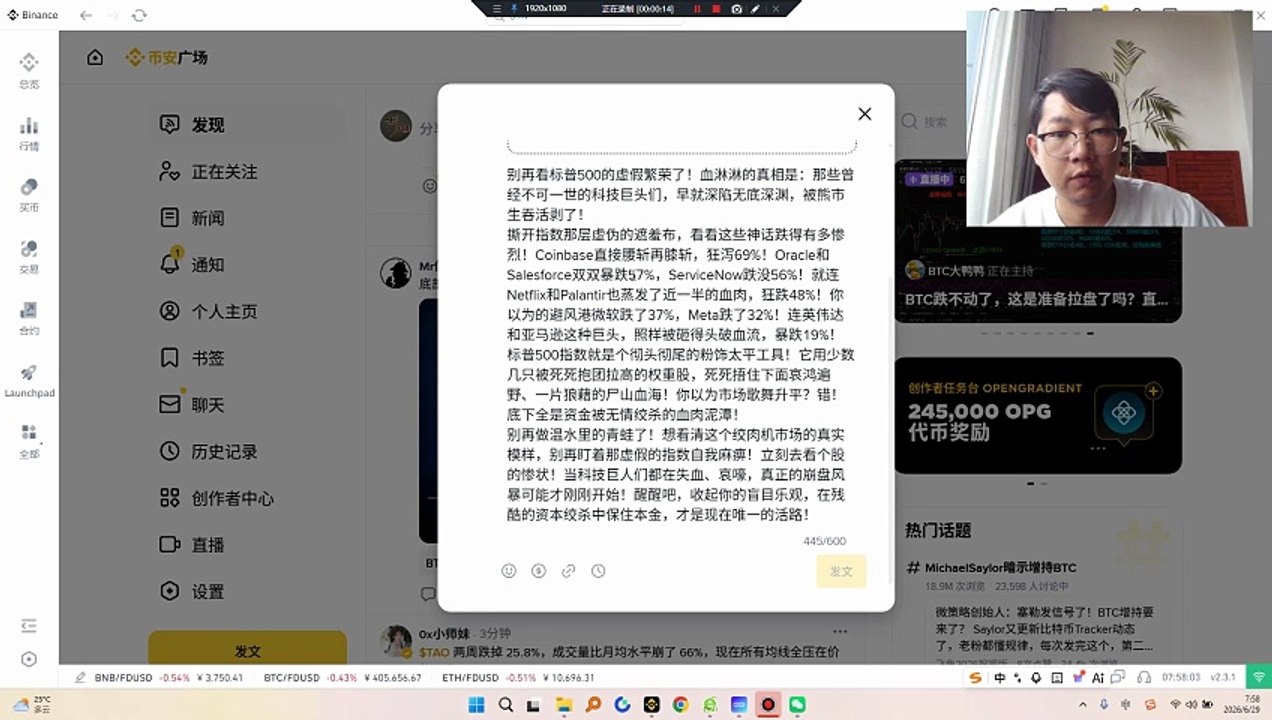This screenshot has width=1272, height=720.
Task: Open Windows taskbar search
Action: tap(506, 705)
